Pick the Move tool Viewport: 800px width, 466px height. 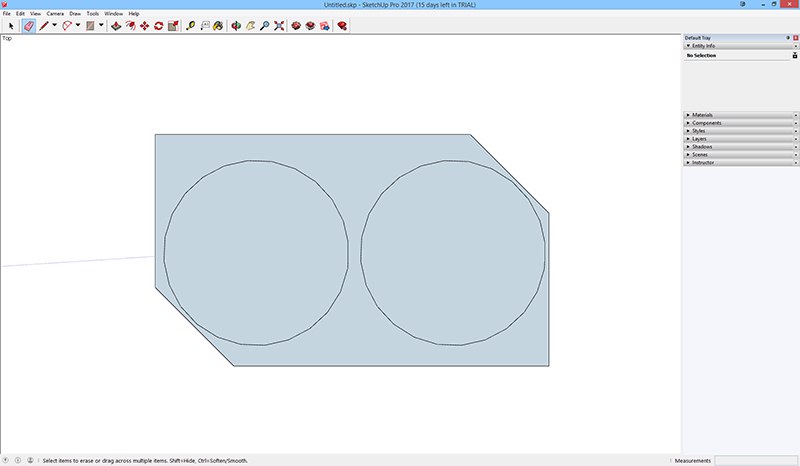144,26
